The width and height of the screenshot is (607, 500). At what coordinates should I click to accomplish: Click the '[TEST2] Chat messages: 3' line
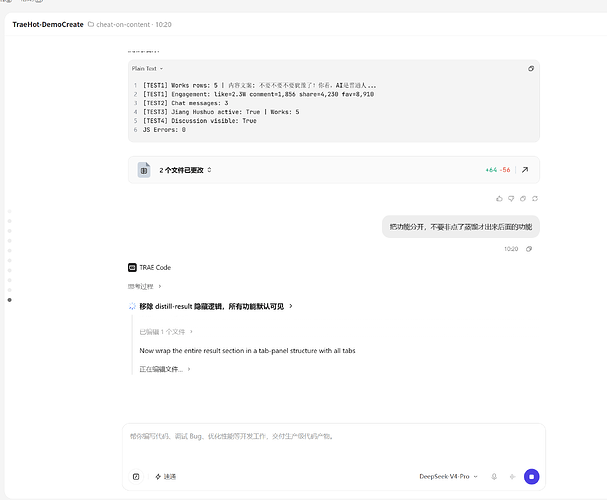click(185, 103)
